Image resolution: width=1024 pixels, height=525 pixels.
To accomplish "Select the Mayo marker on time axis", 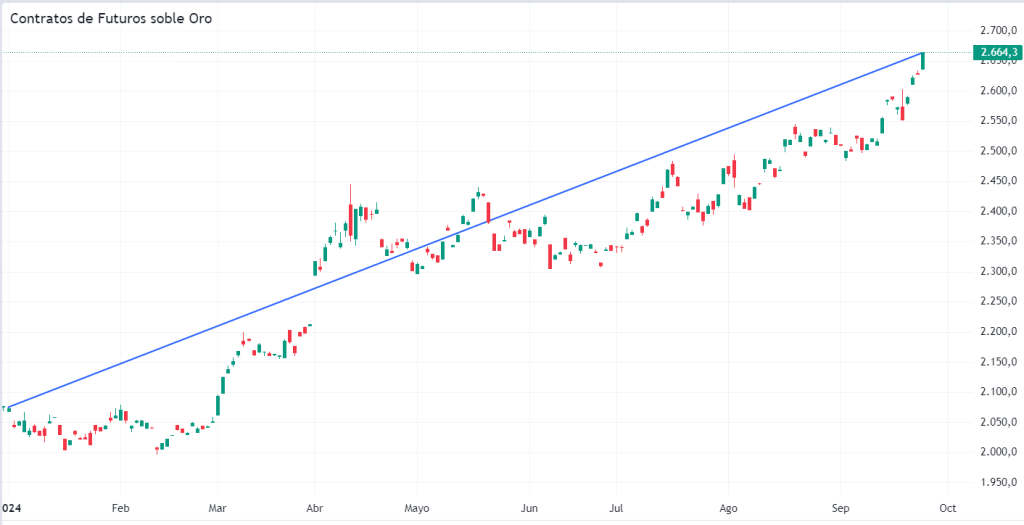I will [x=417, y=508].
